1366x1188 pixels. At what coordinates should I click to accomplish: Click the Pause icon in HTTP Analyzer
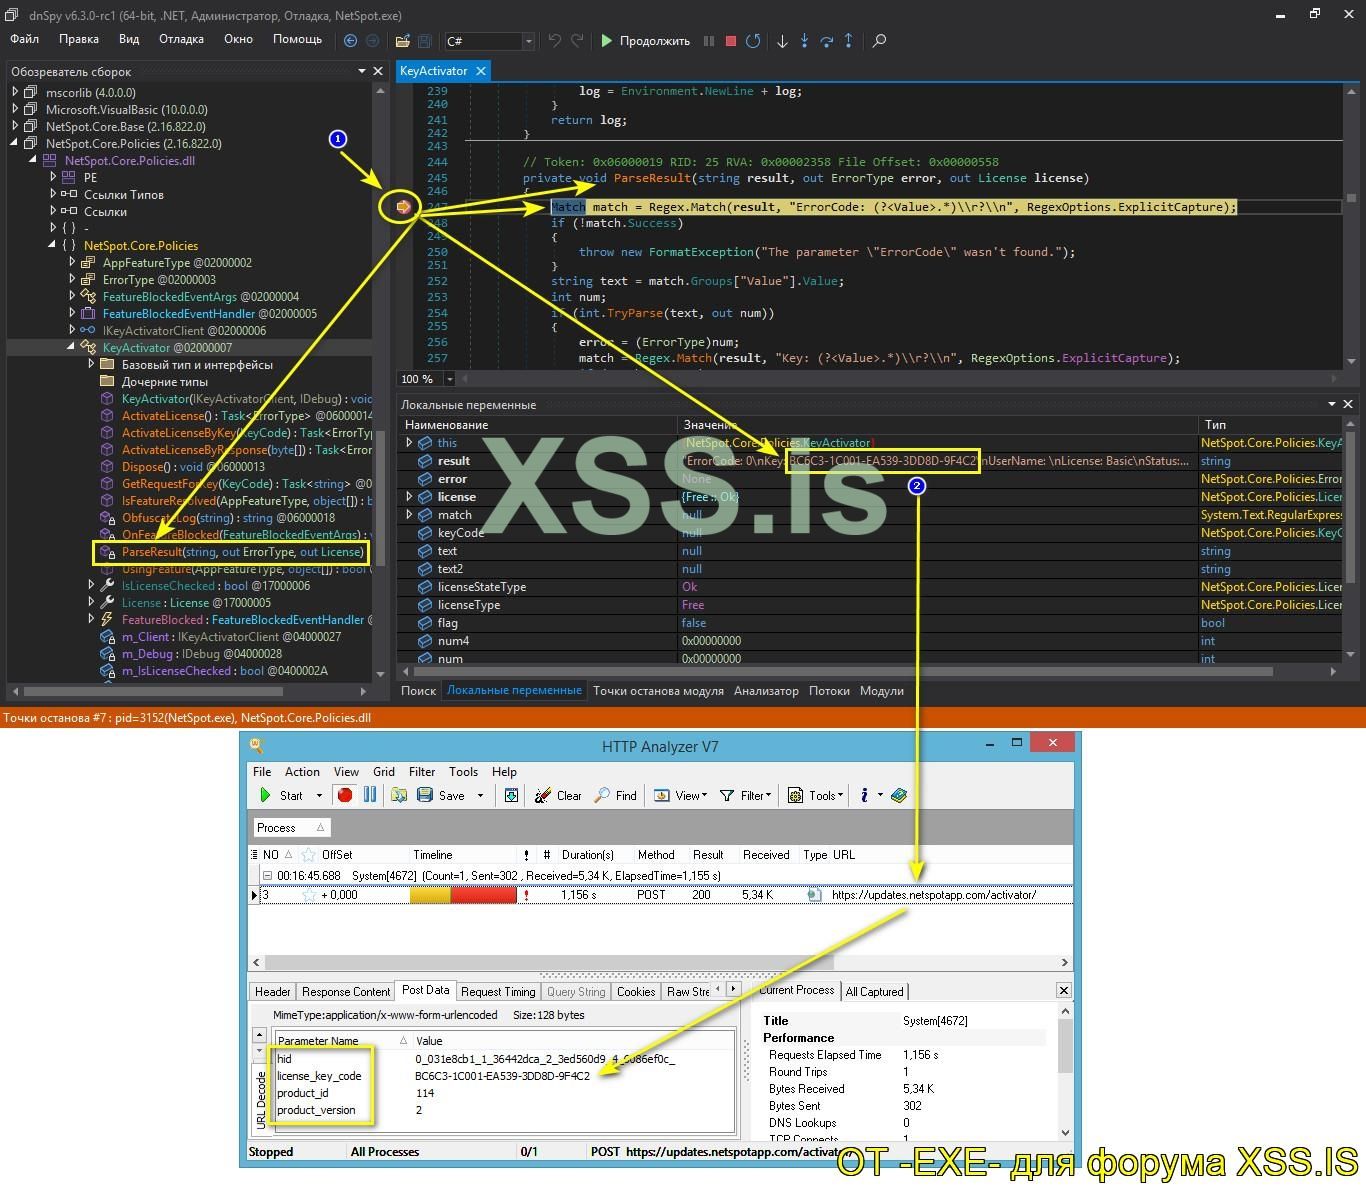pyautogui.click(x=370, y=795)
